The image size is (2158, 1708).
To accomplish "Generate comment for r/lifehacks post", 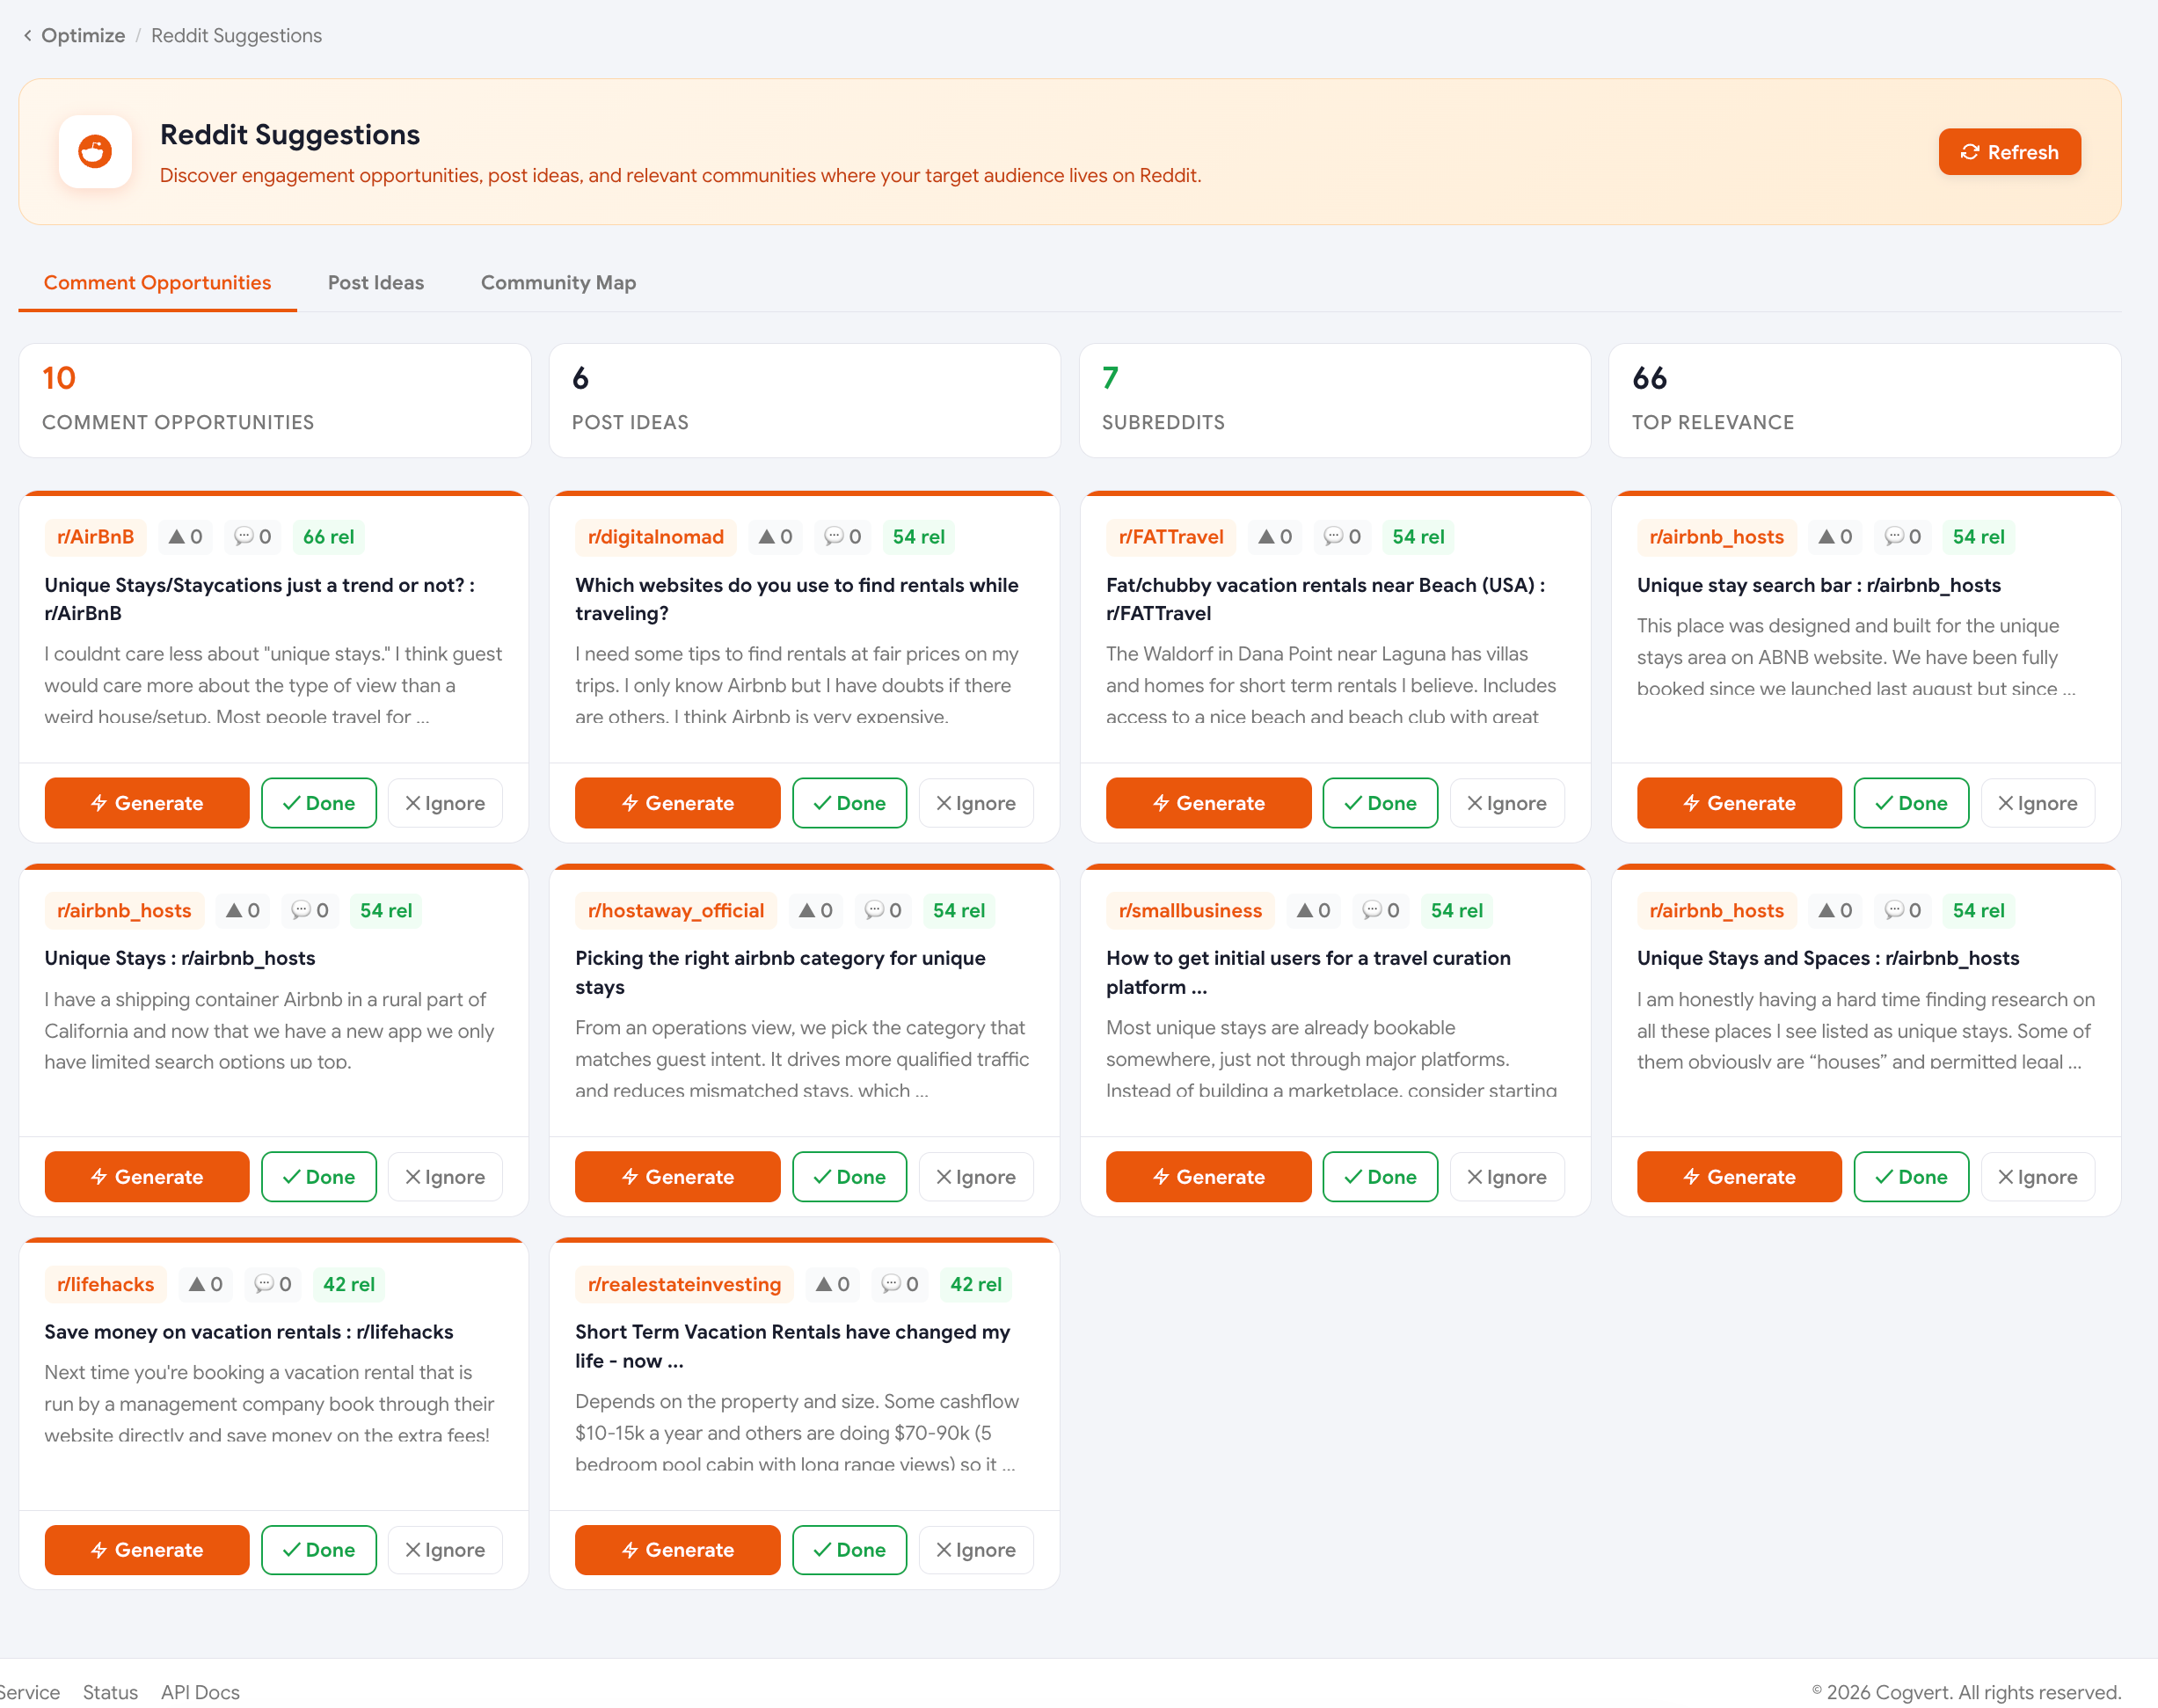I will coord(147,1550).
